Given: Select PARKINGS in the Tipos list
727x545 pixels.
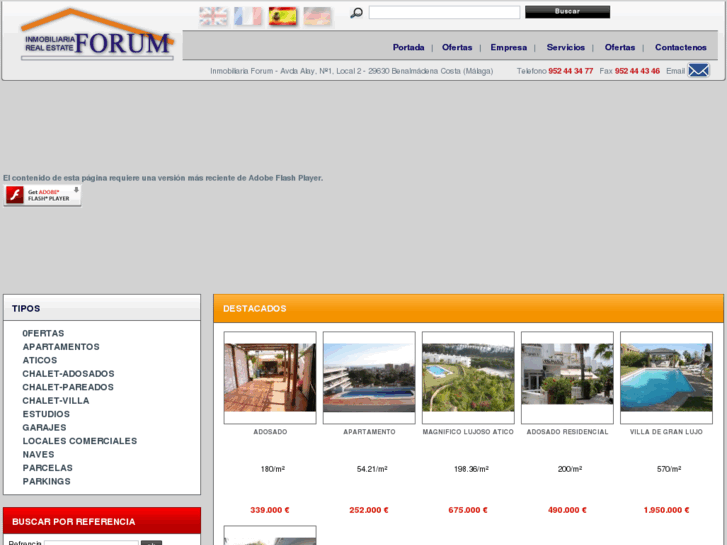Looking at the screenshot, I should [x=46, y=481].
